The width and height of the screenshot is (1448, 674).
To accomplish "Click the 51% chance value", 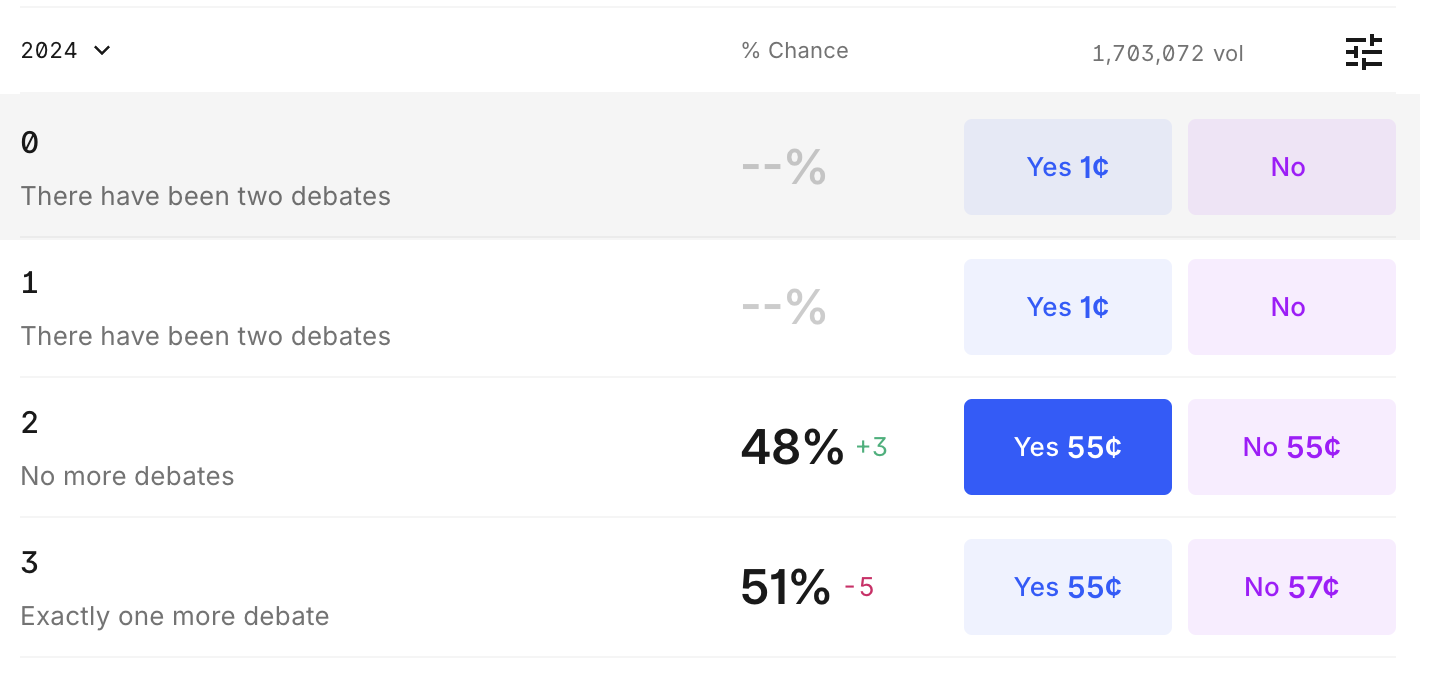I will [x=785, y=587].
